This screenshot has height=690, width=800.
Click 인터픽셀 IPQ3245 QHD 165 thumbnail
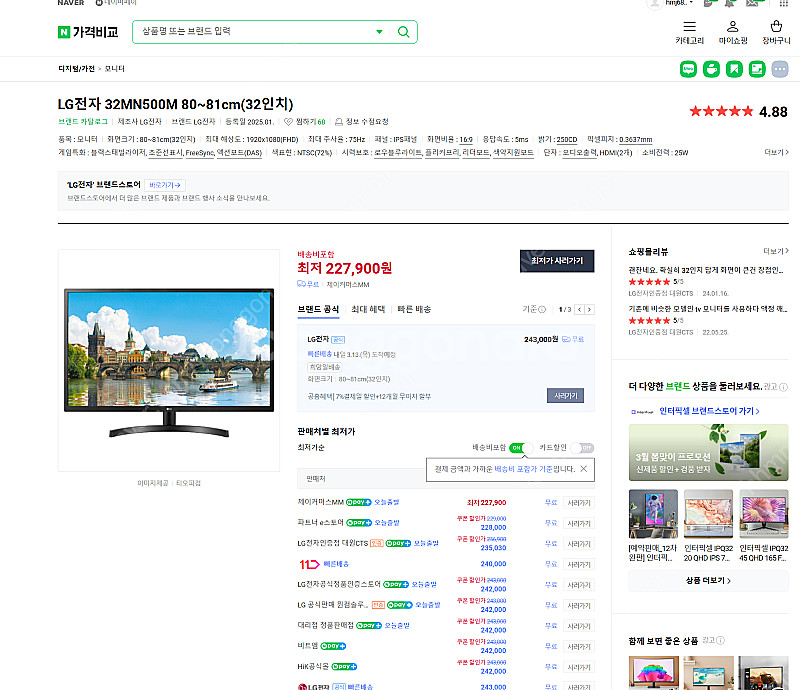[x=763, y=514]
